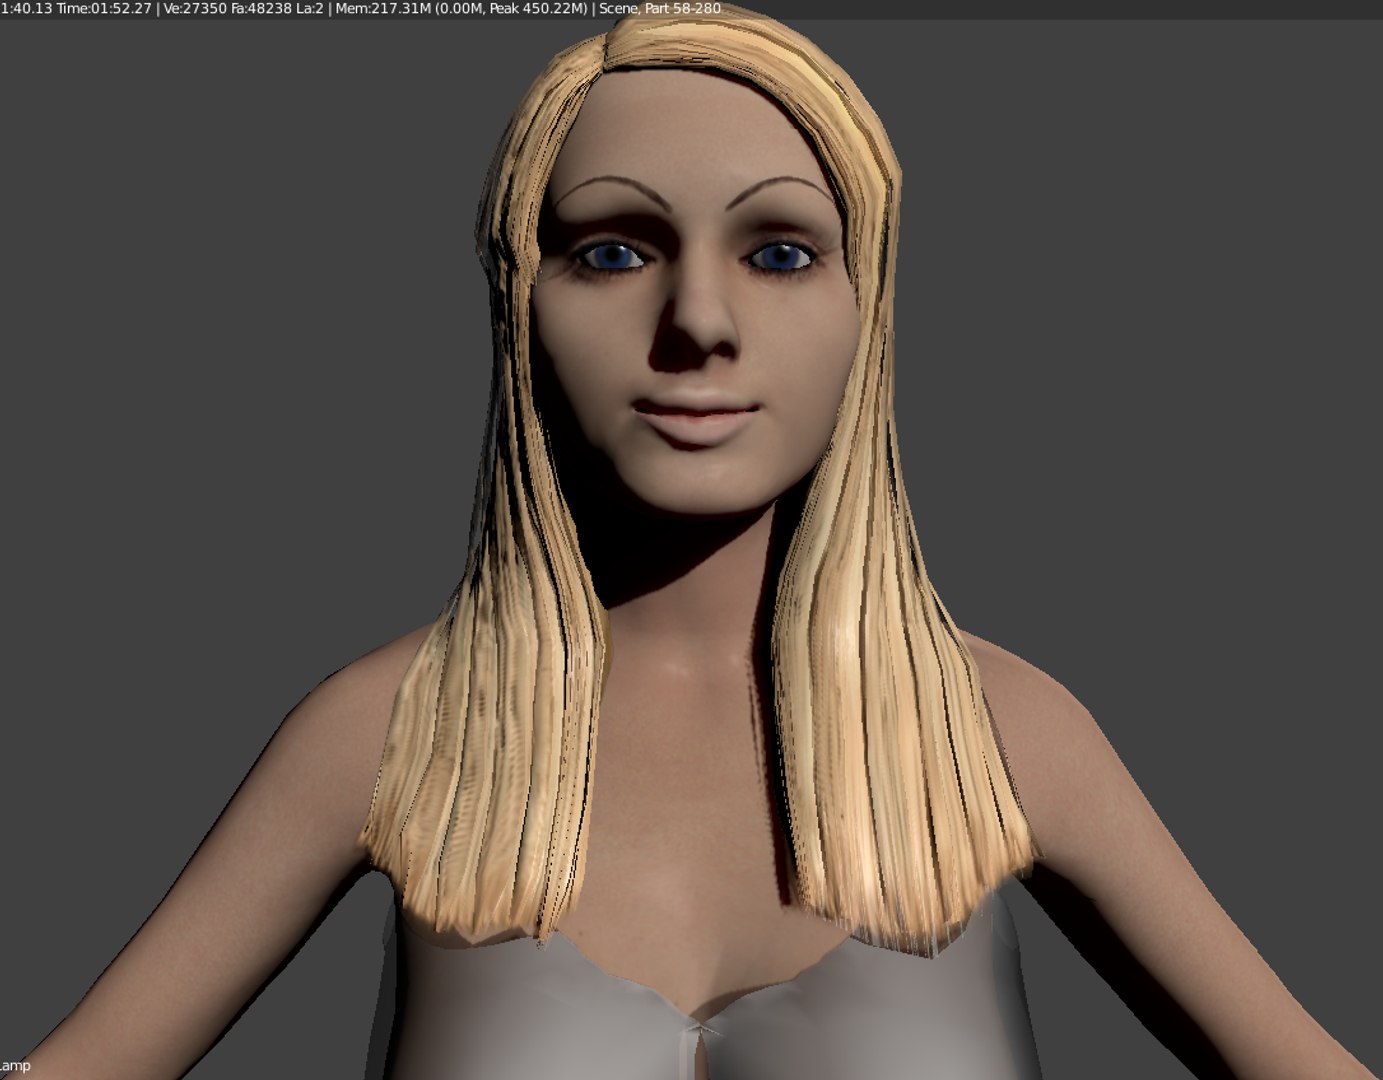Click the 'Peak 450.22M' memory value

[x=535, y=9]
